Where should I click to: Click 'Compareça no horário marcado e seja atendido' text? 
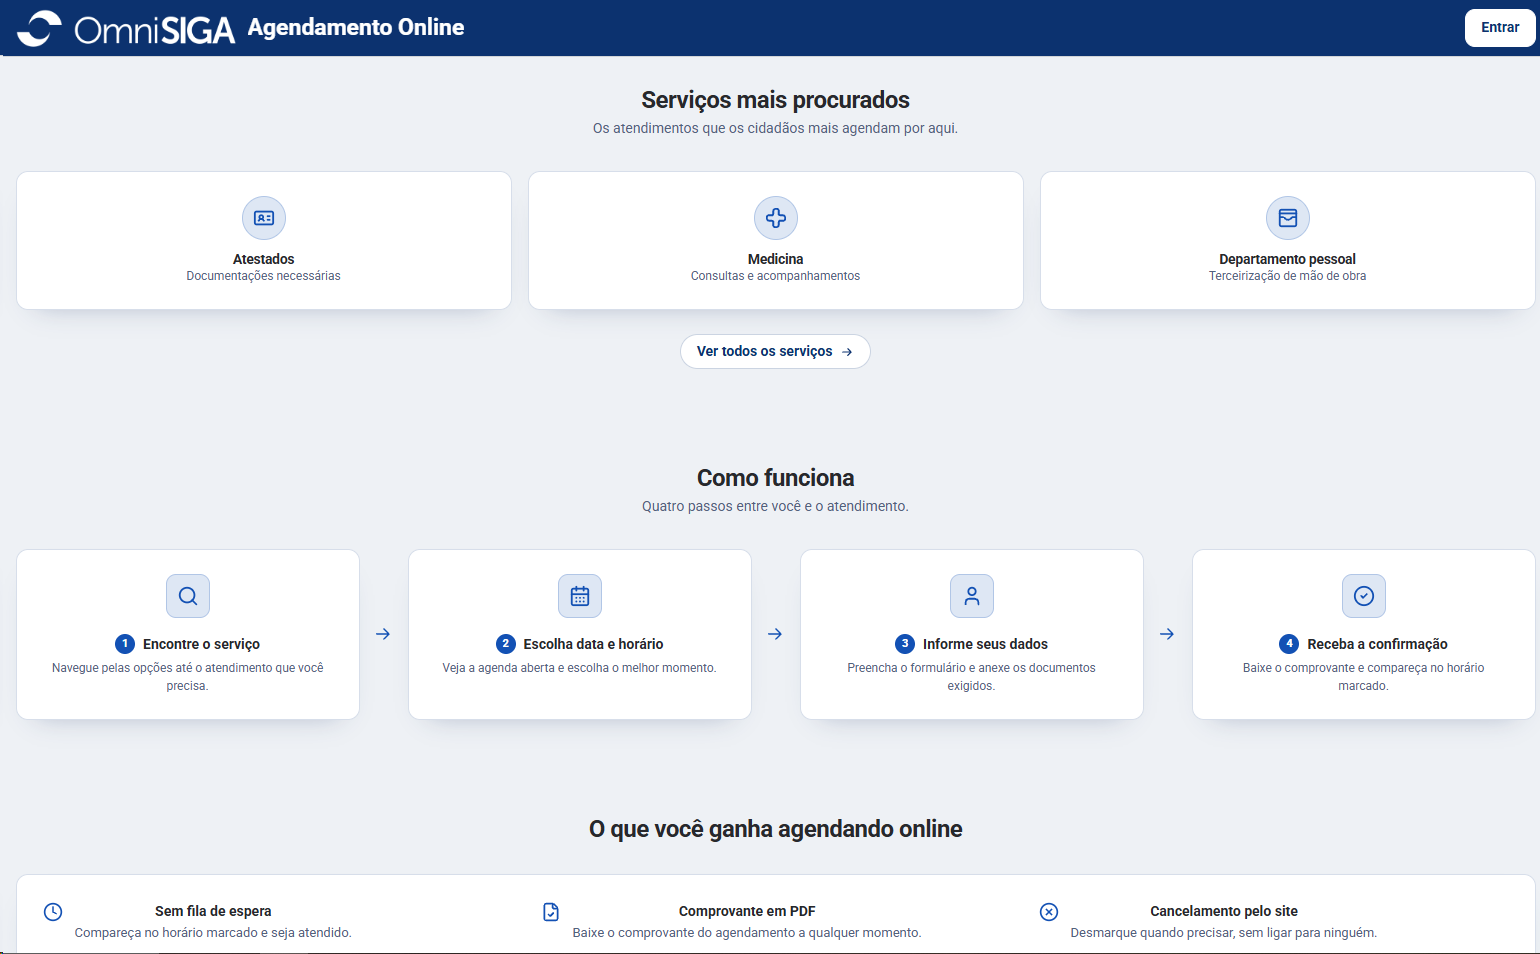coord(213,933)
